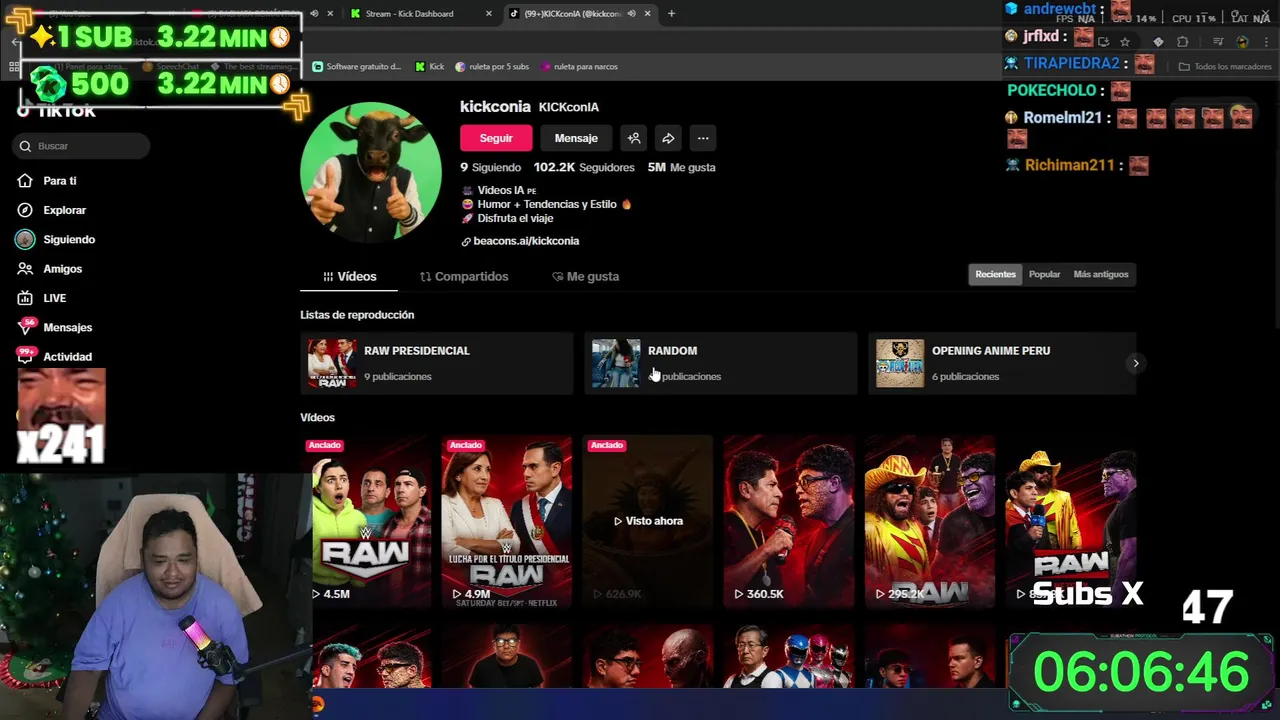Image resolution: width=1280 pixels, height=720 pixels.
Task: Sort videos by Popular
Action: (1045, 274)
